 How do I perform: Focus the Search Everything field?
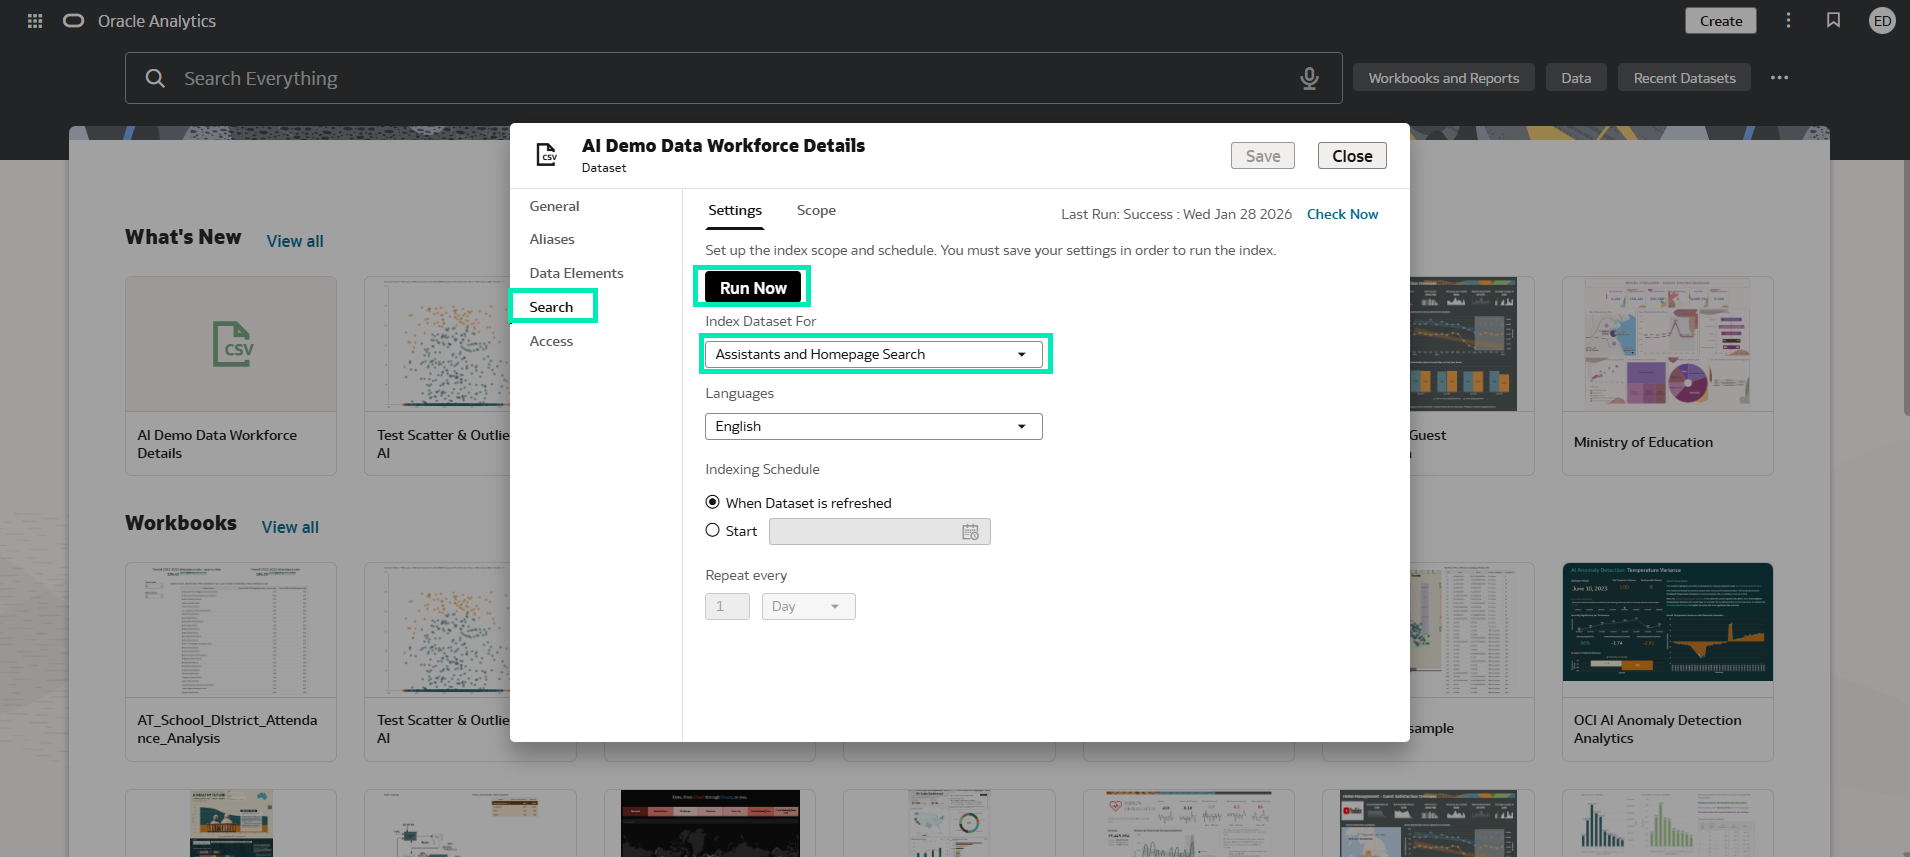click(733, 78)
